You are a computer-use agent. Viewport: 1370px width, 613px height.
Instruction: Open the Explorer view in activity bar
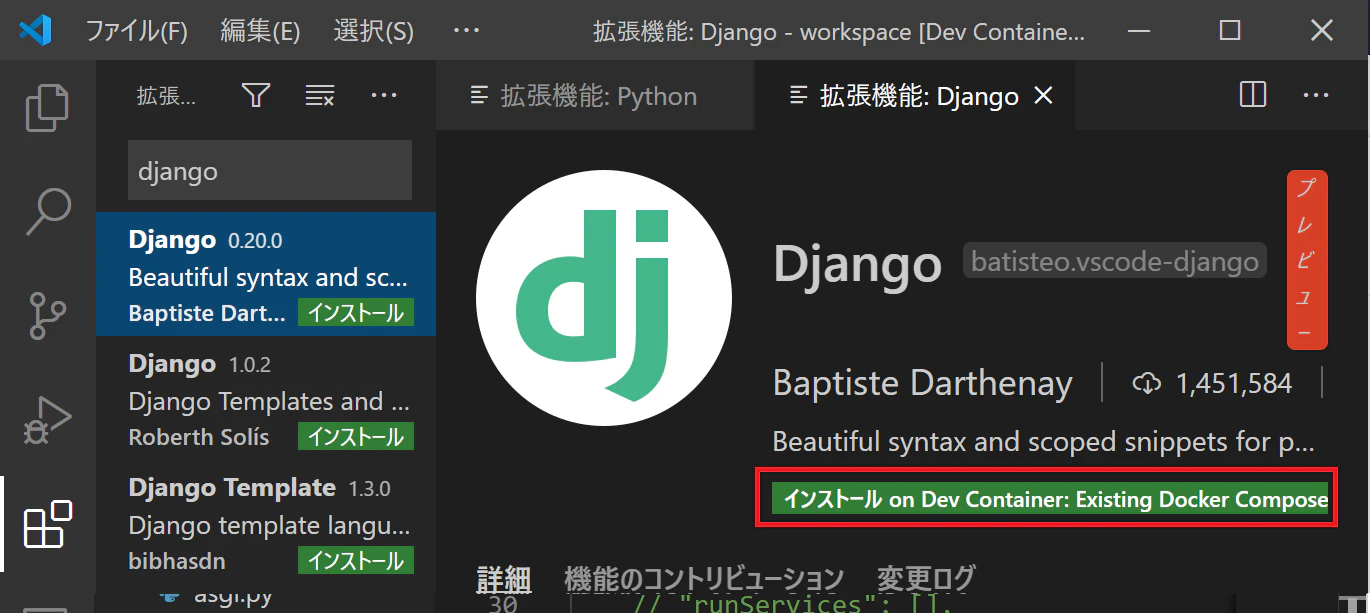click(47, 108)
